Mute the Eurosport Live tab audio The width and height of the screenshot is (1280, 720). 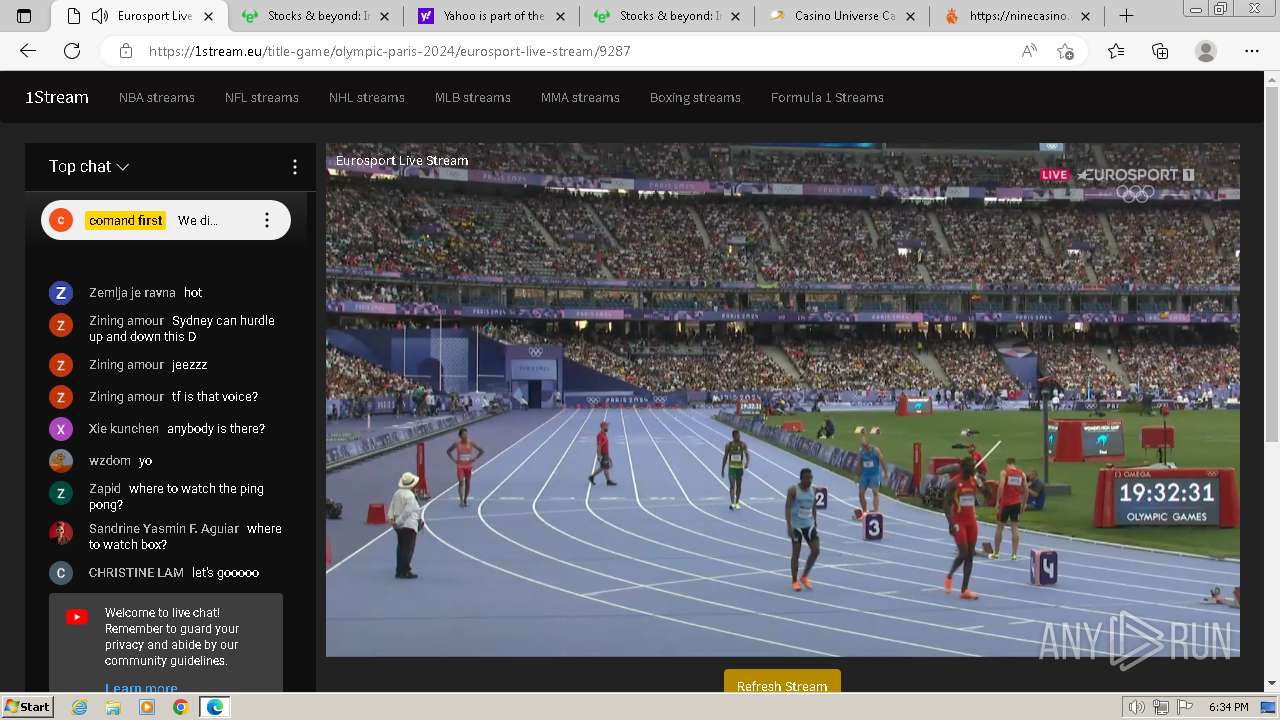(x=99, y=16)
